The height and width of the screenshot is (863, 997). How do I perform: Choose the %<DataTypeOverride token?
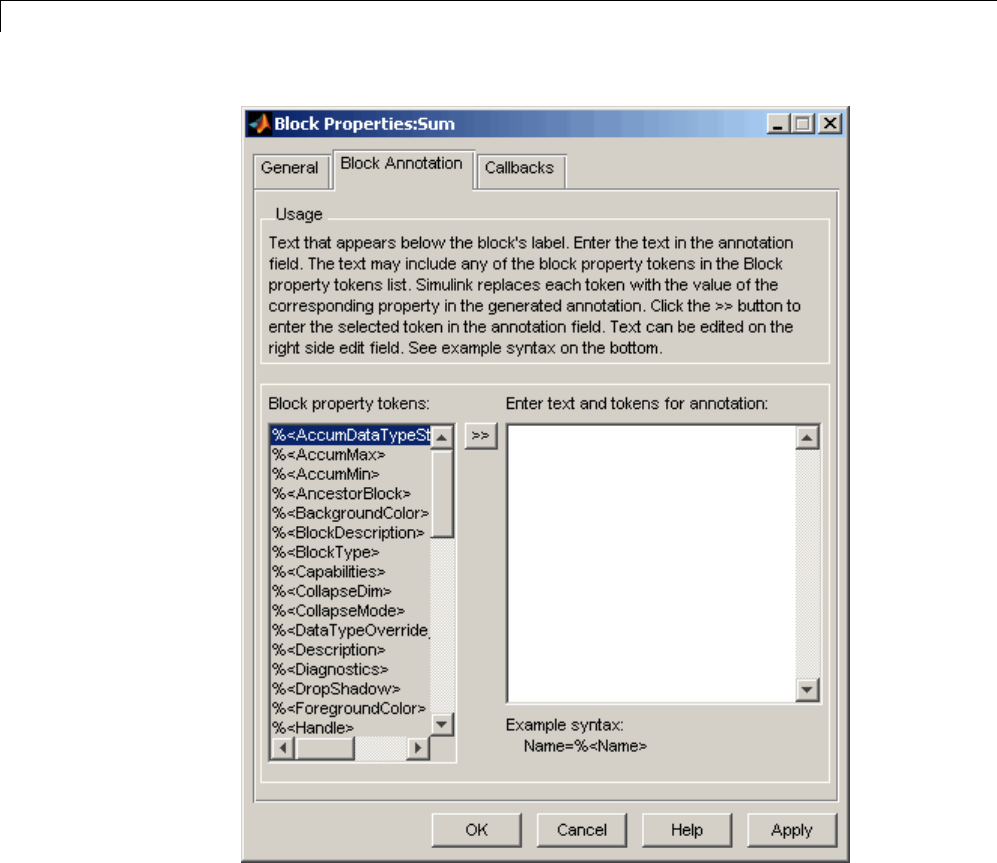(350, 630)
